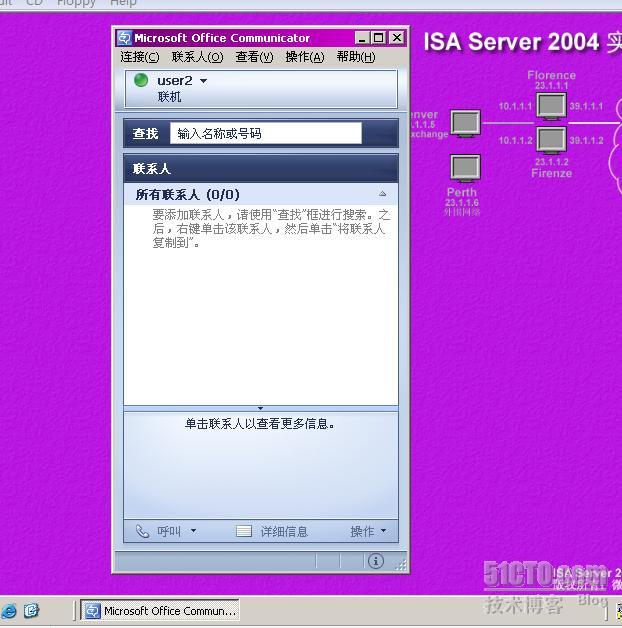The image size is (622, 628).
Task: Open the 查看(V) menu
Action: pyautogui.click(x=254, y=57)
